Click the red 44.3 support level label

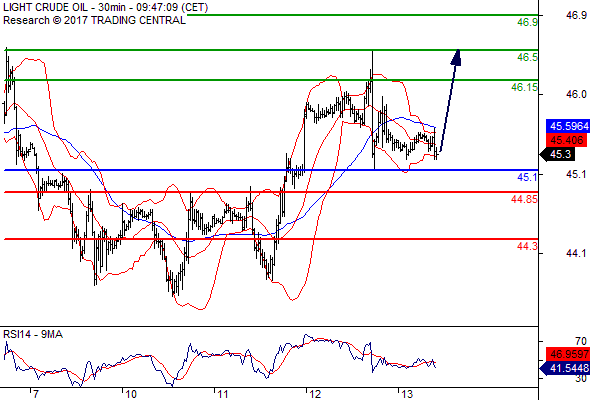[527, 246]
